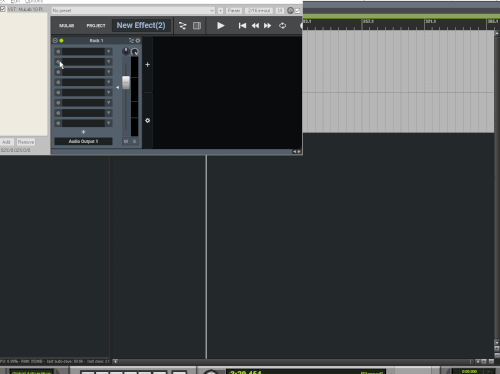Solo Rack 1 with the S button
Image resolution: width=500 pixels, height=374 pixels.
(x=134, y=141)
